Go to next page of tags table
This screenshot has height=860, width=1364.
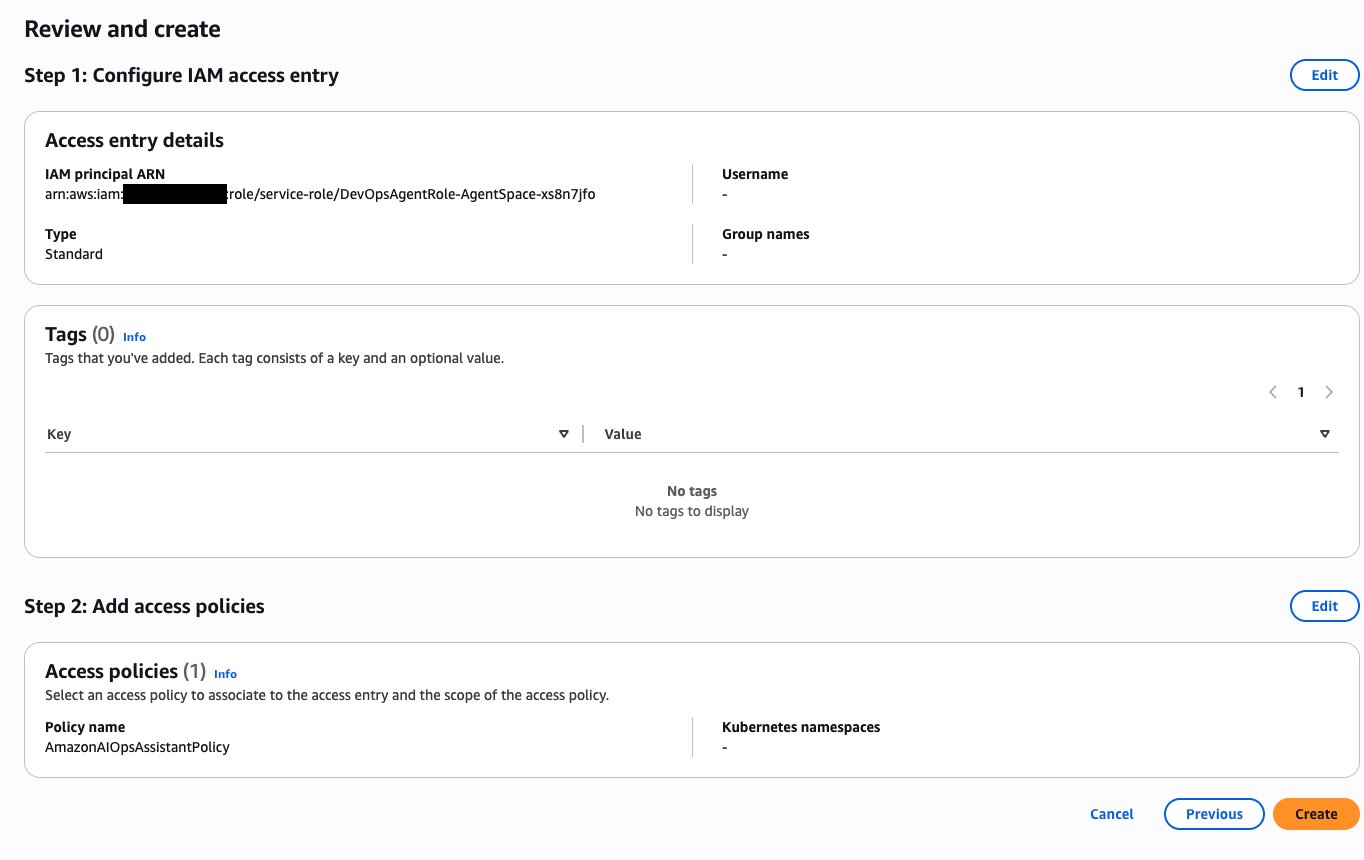[1329, 392]
